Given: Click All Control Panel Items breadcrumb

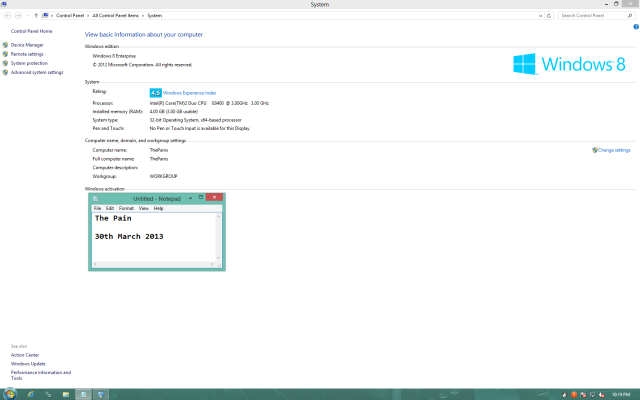Looking at the screenshot, I should (116, 16).
